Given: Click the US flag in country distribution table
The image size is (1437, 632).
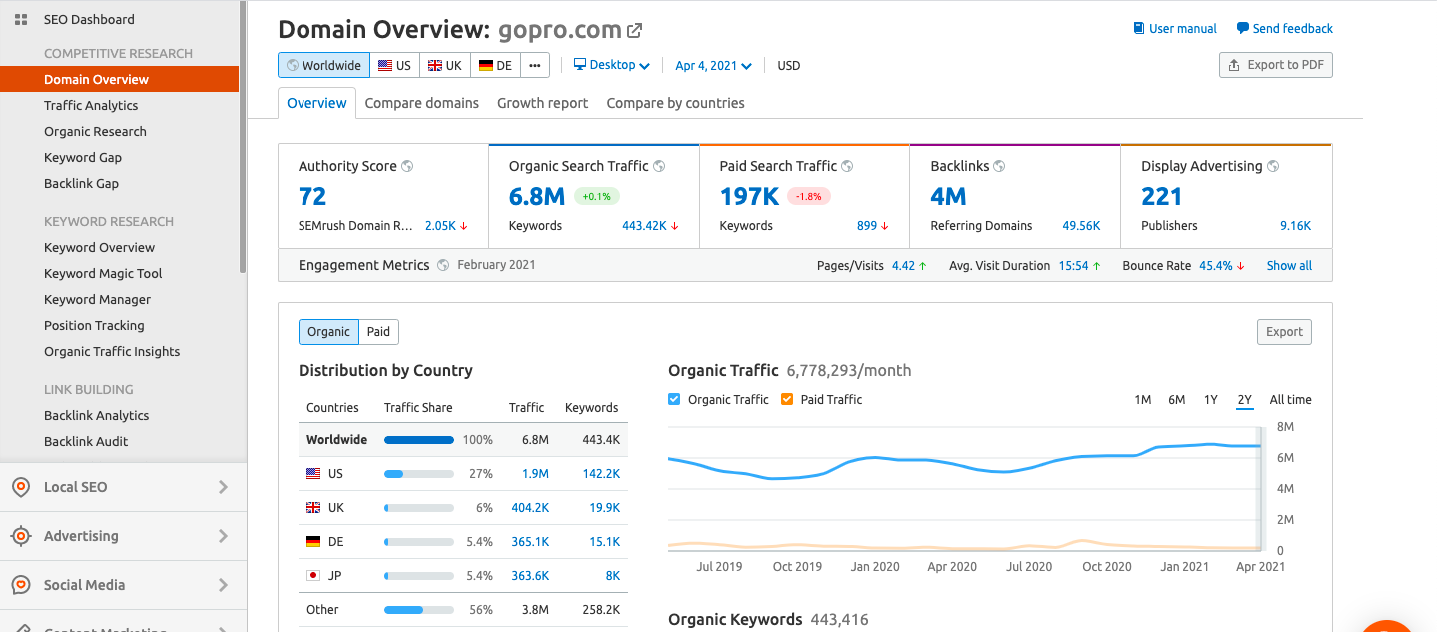Looking at the screenshot, I should [313, 474].
